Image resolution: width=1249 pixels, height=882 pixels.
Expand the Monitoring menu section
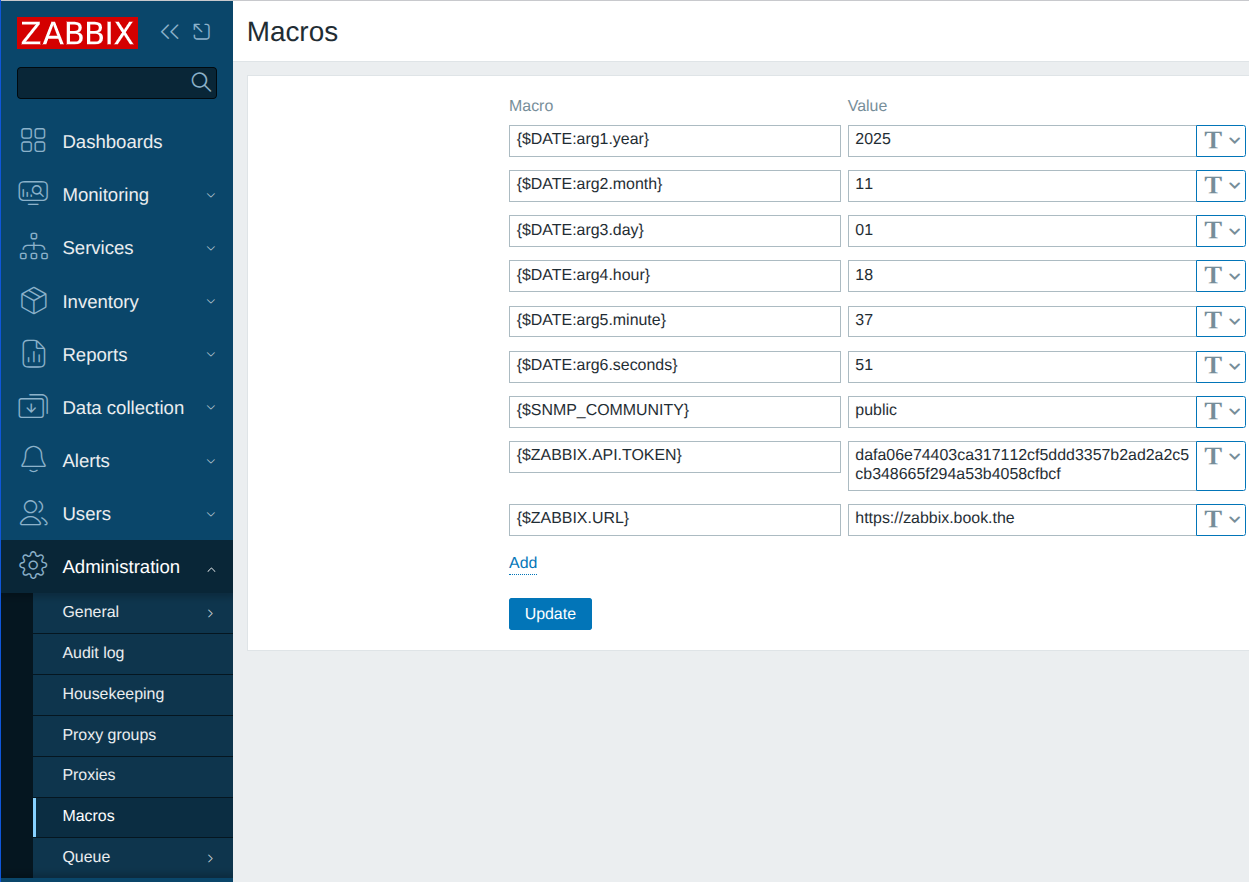[210, 195]
